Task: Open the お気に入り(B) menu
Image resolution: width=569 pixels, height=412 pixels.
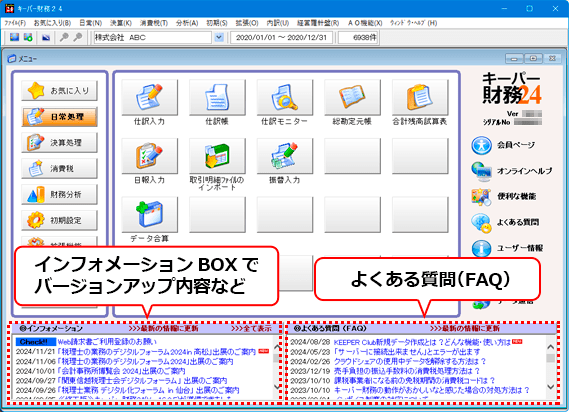Action: click(x=52, y=23)
